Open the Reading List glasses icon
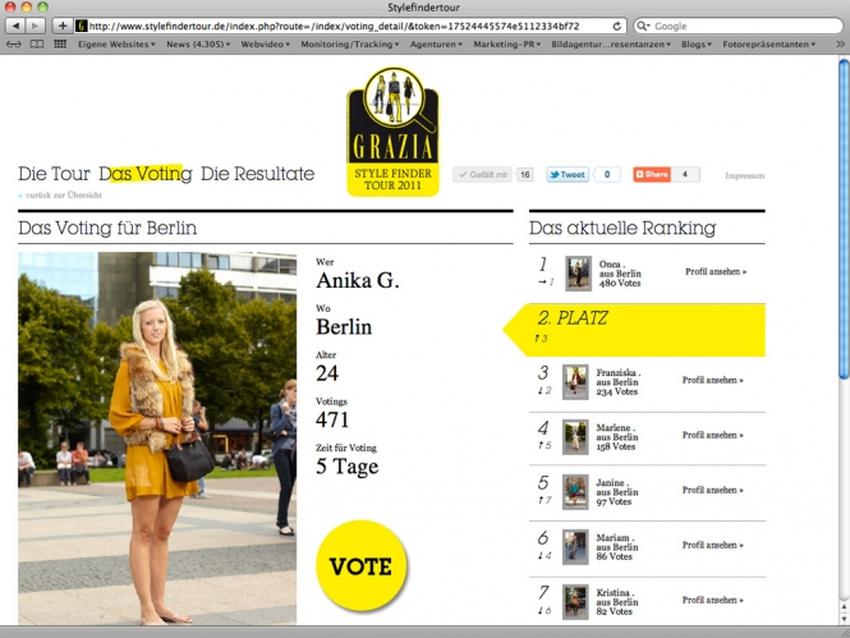 [14, 44]
